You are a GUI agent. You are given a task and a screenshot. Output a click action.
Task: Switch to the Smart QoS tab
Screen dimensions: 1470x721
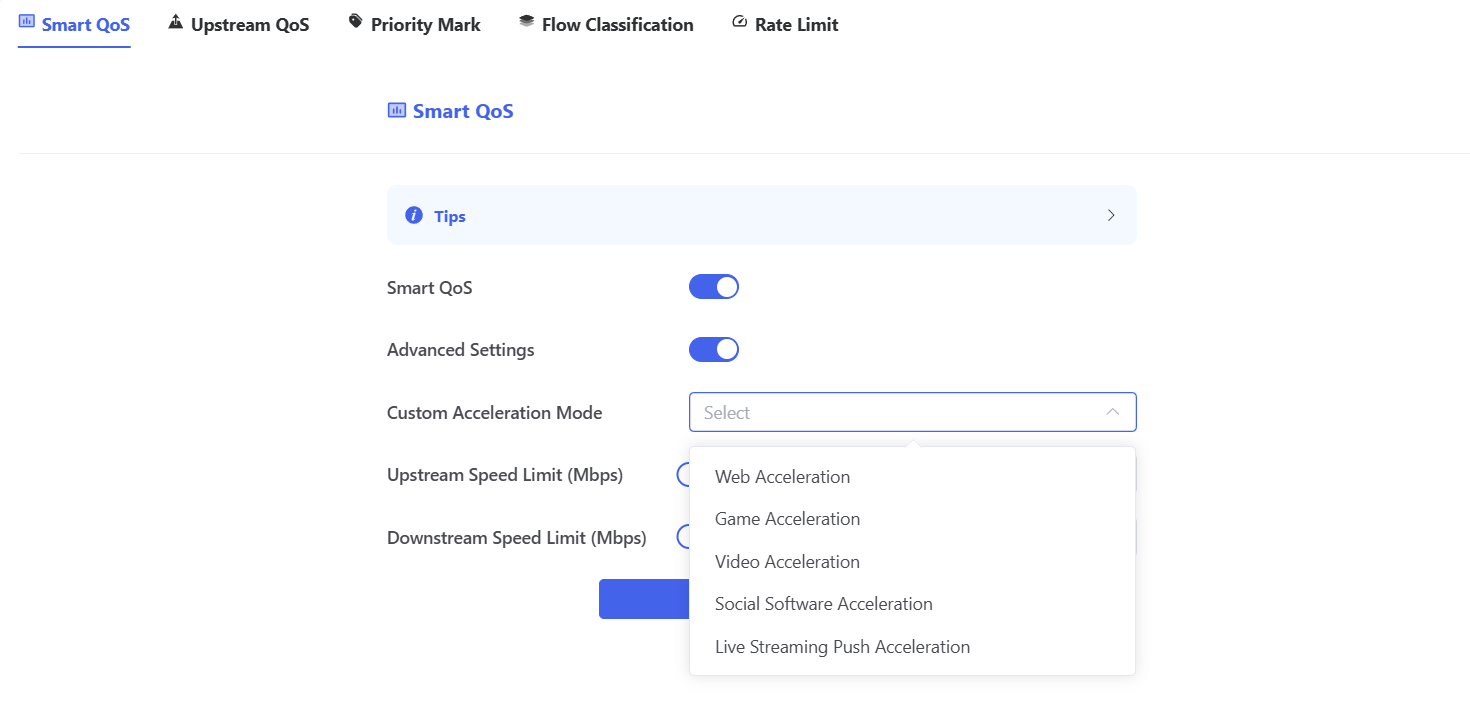(x=74, y=25)
